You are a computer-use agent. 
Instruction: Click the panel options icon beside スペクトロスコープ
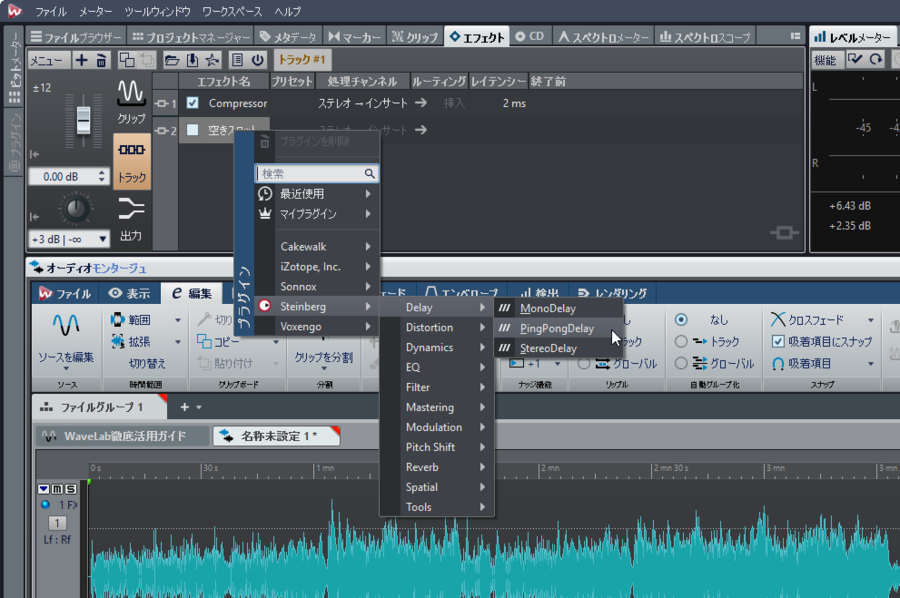pyautogui.click(x=795, y=36)
